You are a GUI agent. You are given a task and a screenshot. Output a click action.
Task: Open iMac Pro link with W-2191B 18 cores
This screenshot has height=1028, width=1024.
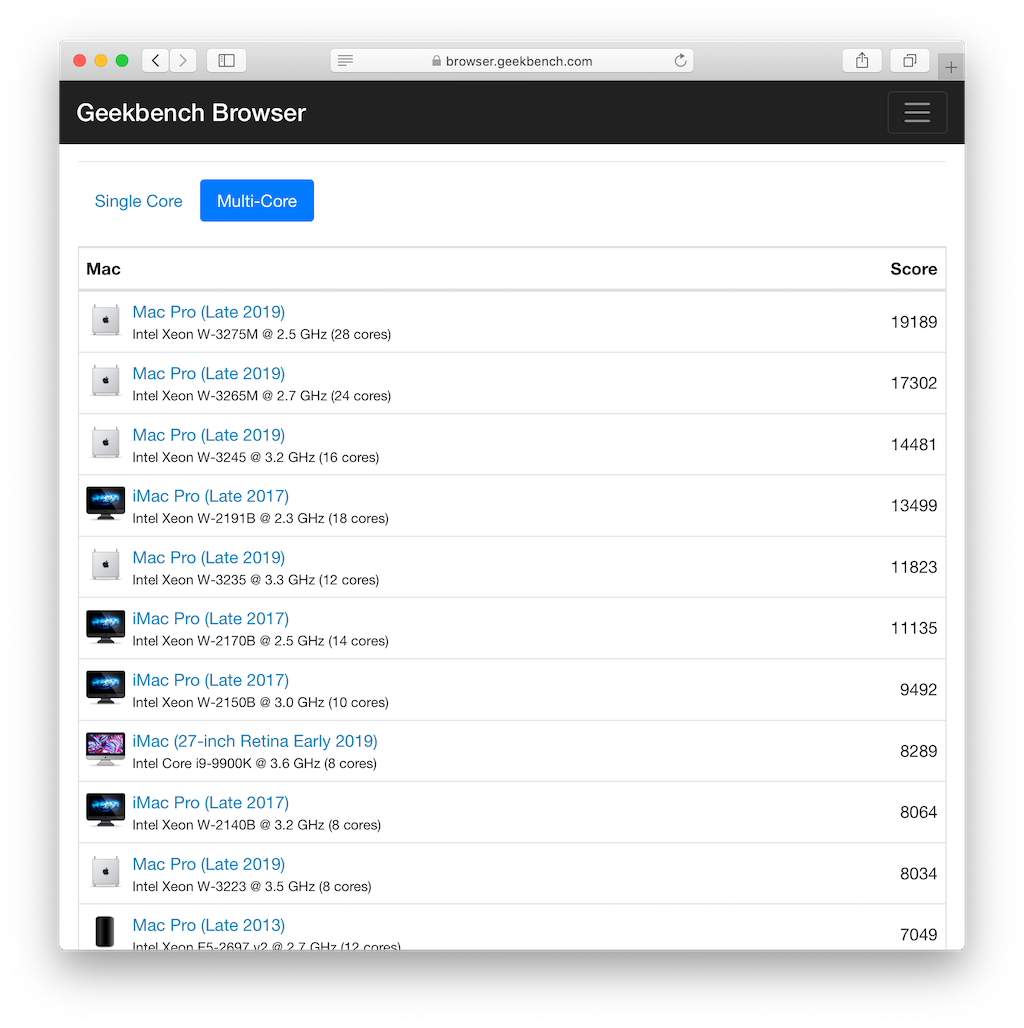[210, 496]
